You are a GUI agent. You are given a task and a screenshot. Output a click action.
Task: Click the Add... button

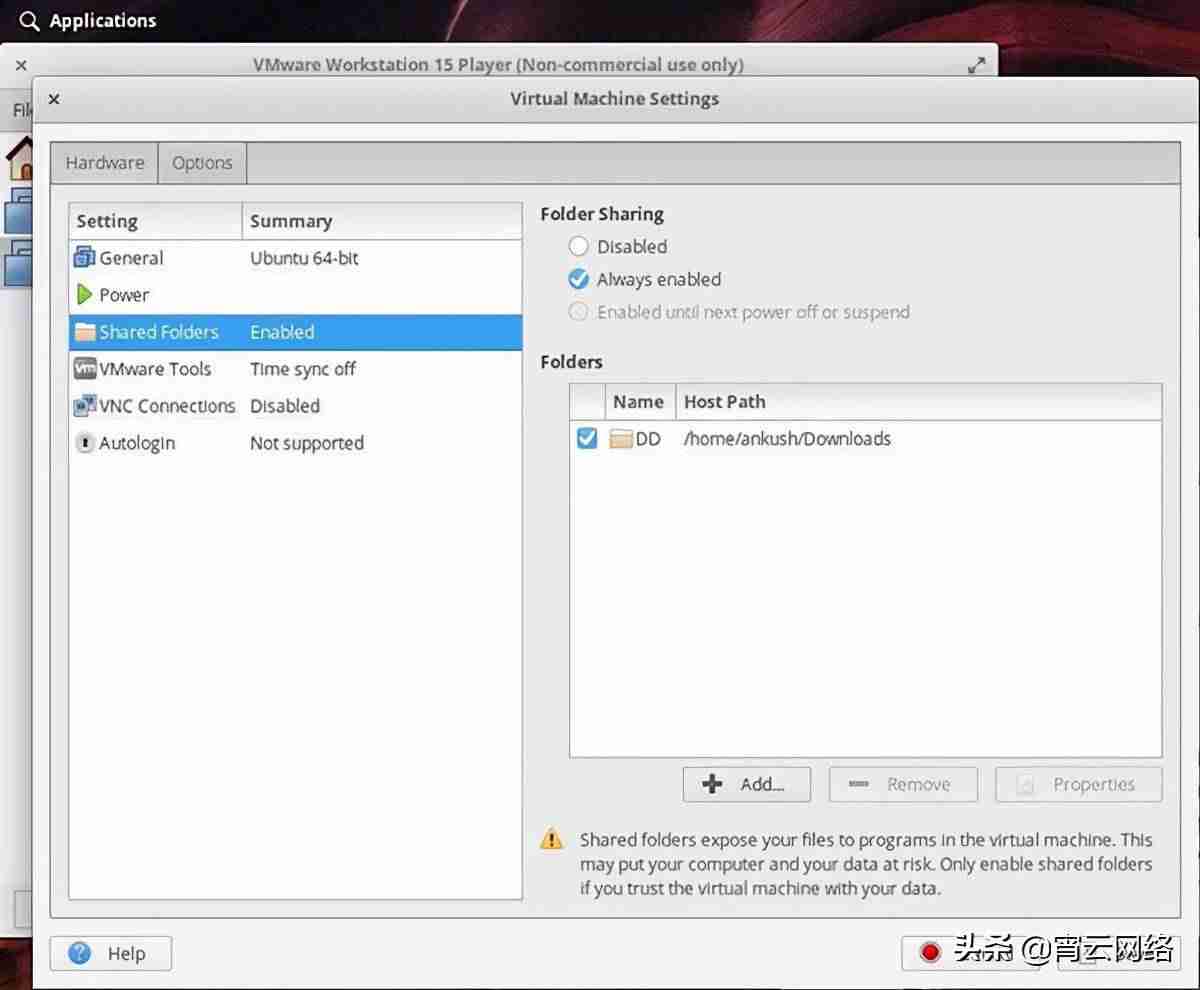point(747,785)
